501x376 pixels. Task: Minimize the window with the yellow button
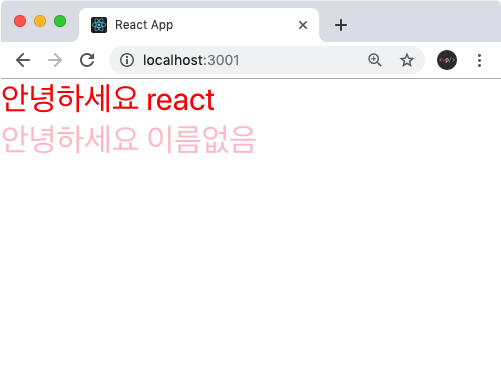(x=40, y=21)
